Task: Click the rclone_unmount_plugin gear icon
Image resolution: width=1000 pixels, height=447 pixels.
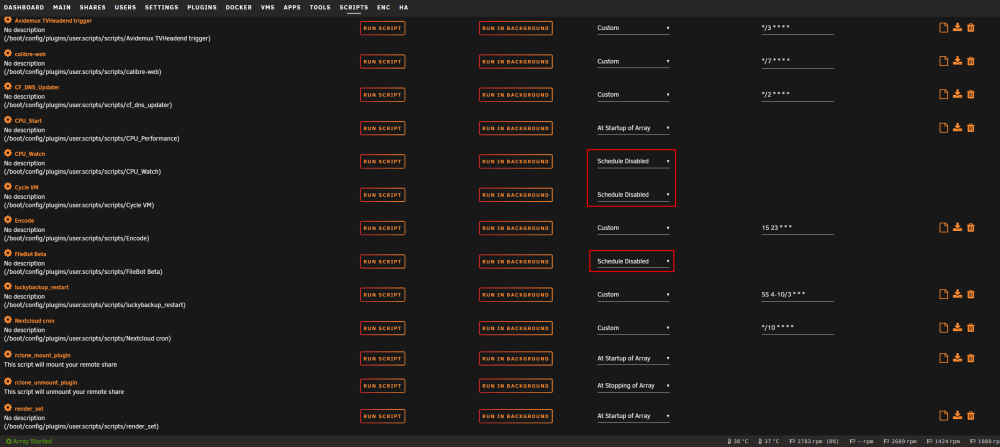Action: [x=8, y=382]
